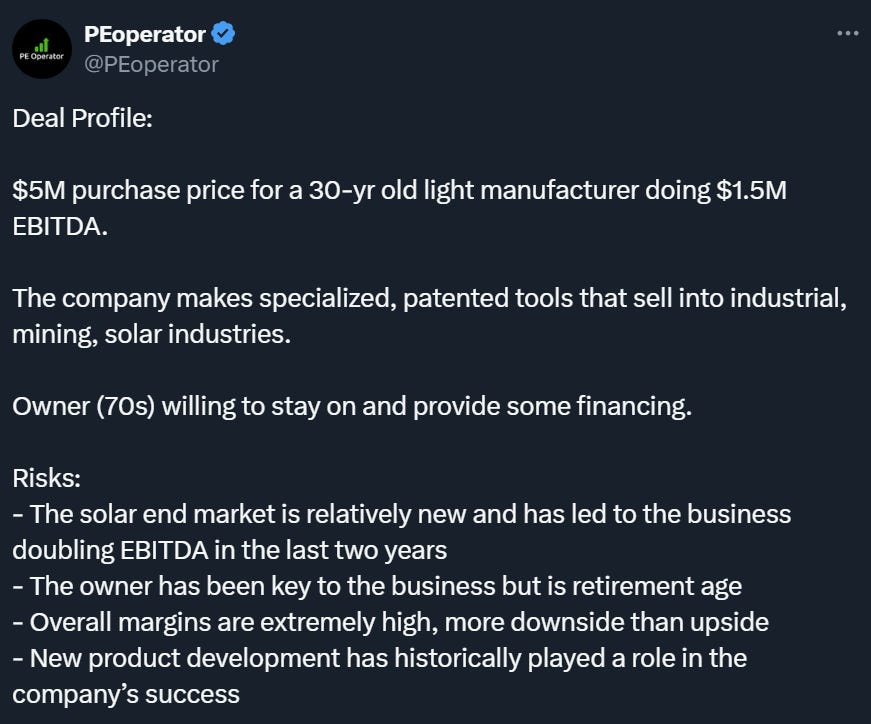The height and width of the screenshot is (724, 871).
Task: Click the blue verified checkmark badge
Action: [223, 34]
